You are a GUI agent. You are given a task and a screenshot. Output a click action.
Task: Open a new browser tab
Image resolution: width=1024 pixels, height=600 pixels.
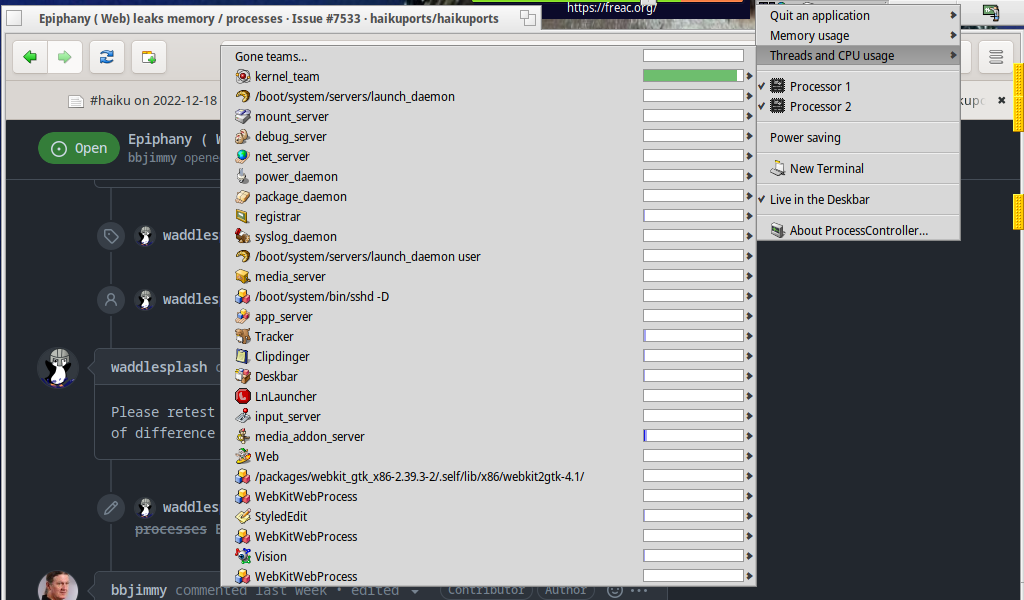(x=146, y=57)
